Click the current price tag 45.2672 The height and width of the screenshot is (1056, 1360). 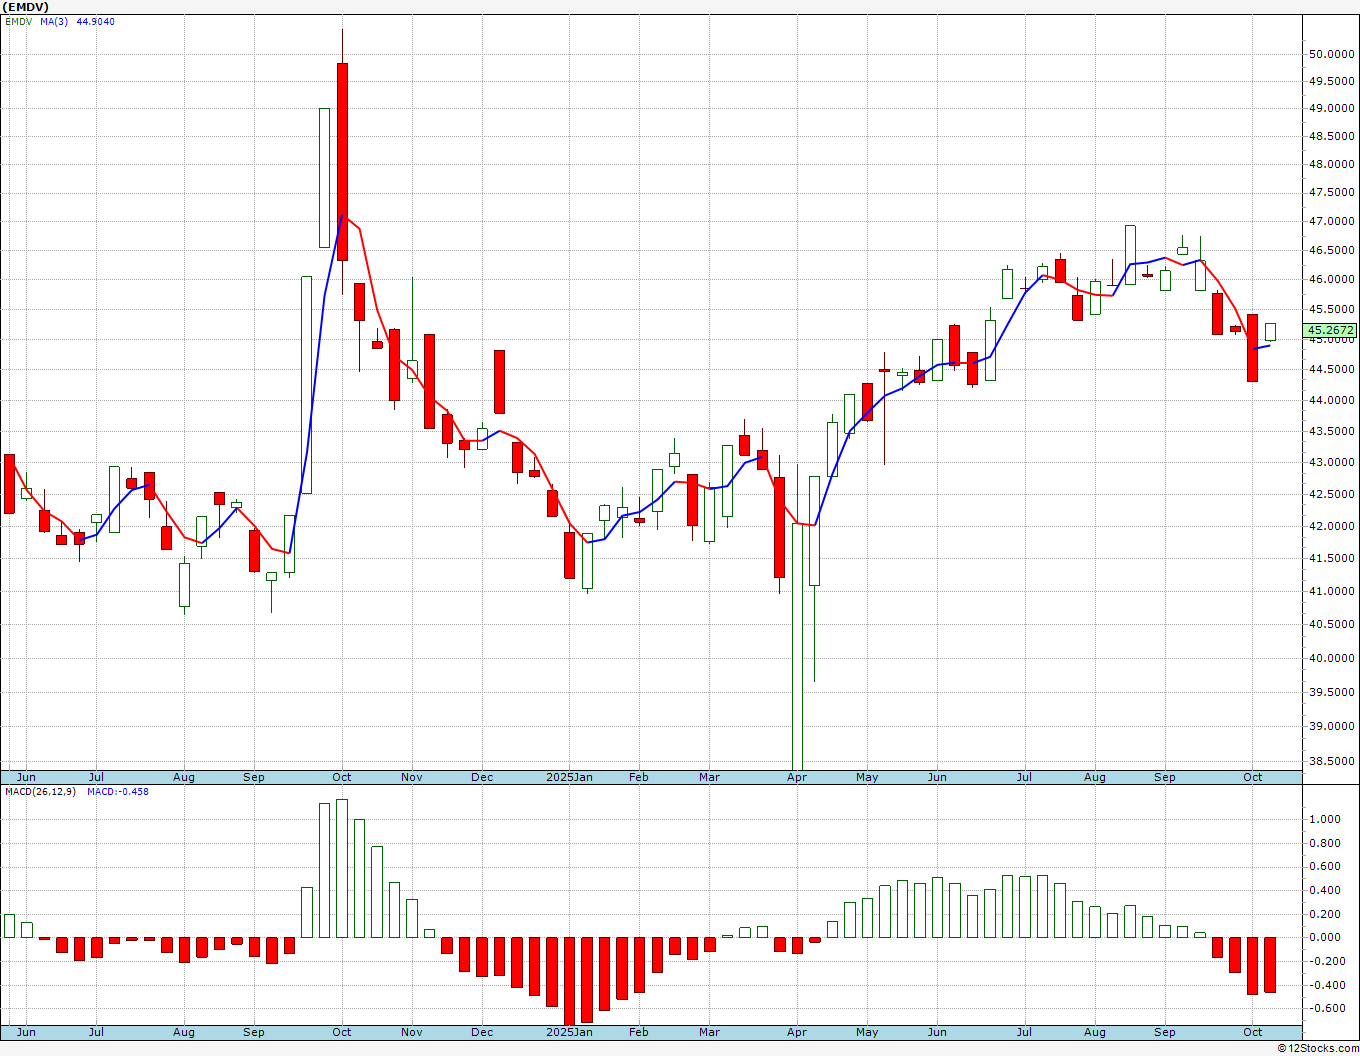coord(1331,330)
